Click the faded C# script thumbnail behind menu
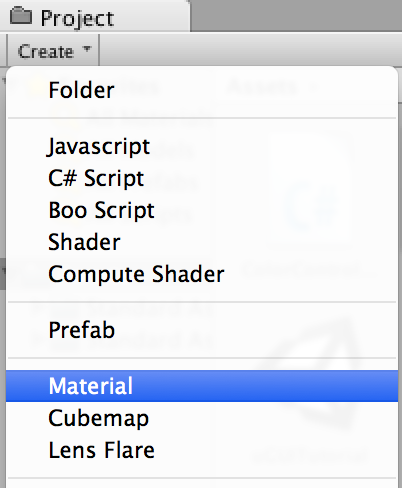The width and height of the screenshot is (402, 488). pos(311,188)
